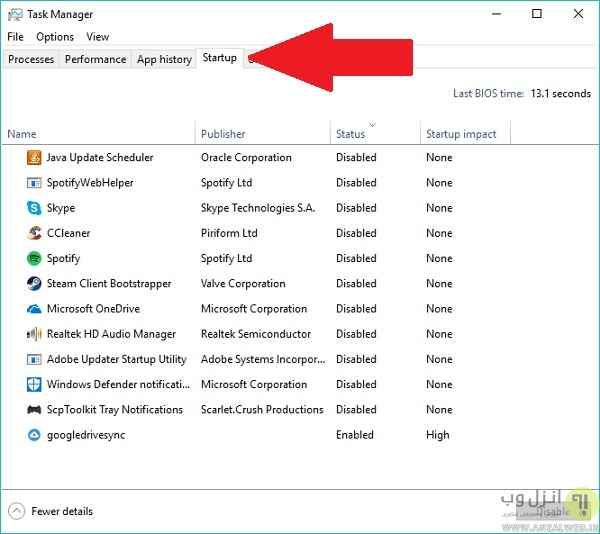Viewport: 600px width, 534px height.
Task: Click the Microsoft OneDrive cloud icon
Action: pyautogui.click(x=34, y=309)
